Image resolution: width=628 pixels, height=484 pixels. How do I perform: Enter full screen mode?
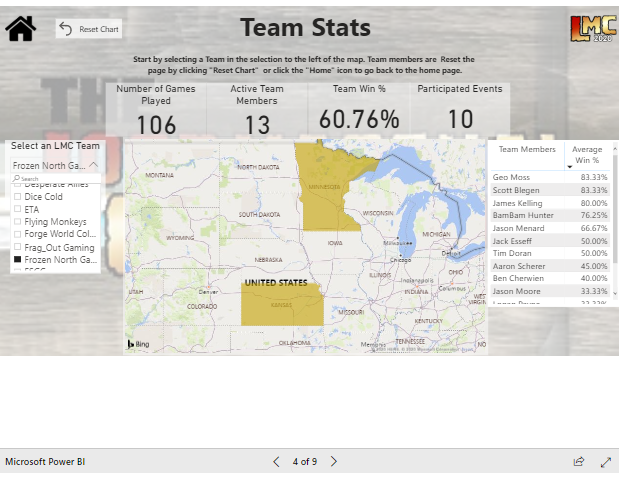pos(606,462)
